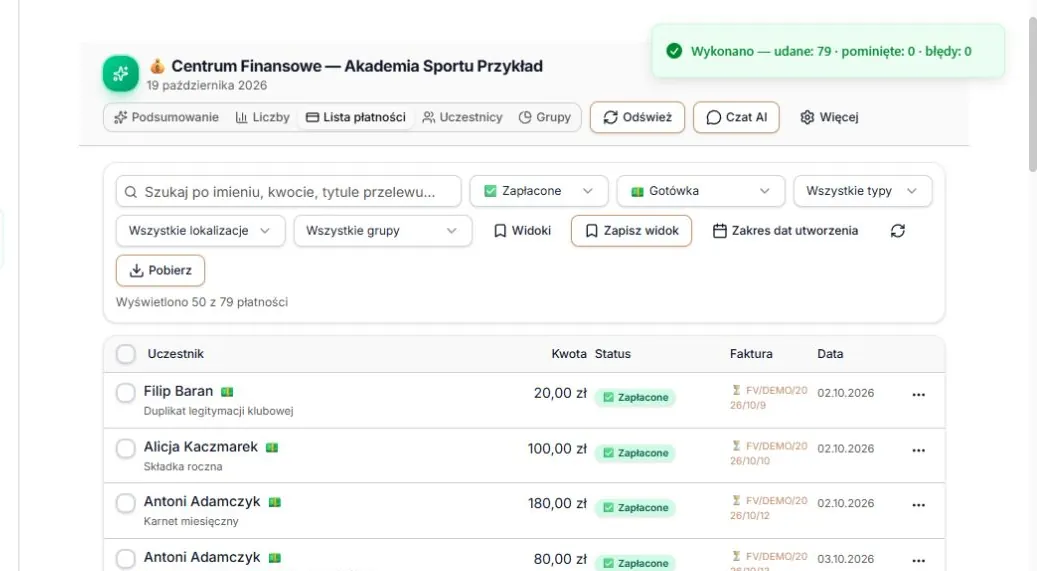Viewport: 1037px width, 571px height.
Task: Click the Filip Baran participant name
Action: 178,391
